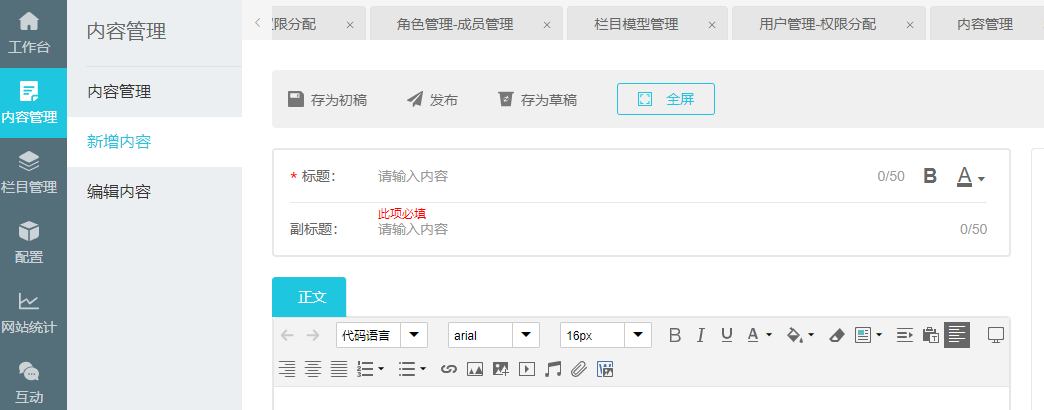Toggle bold in the body editor toolbar
Image resolution: width=1044 pixels, height=410 pixels.
(x=674, y=335)
